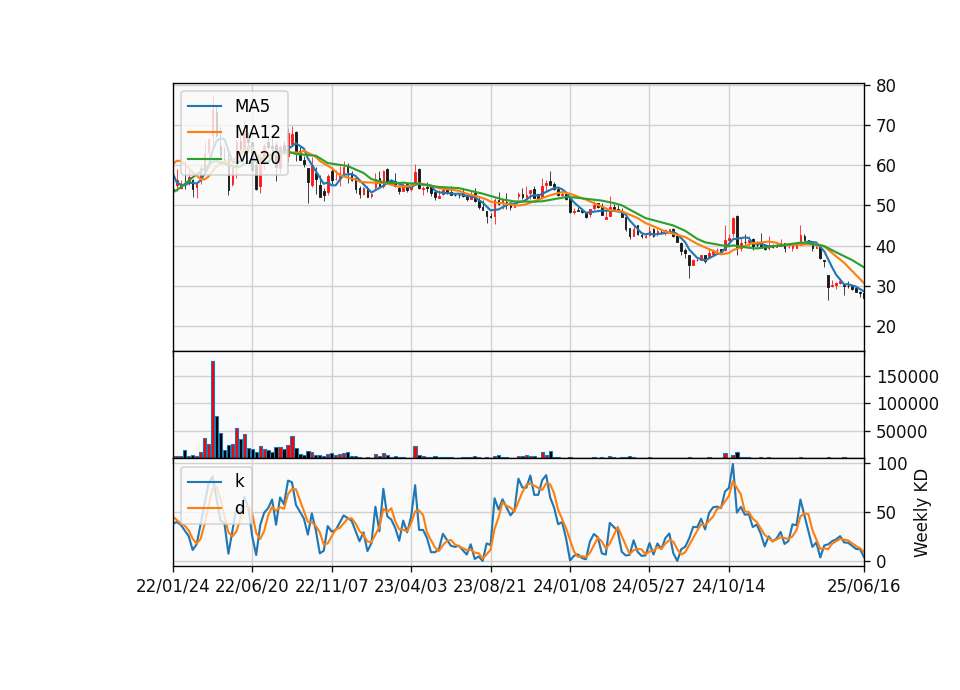This screenshot has height=690, width=960.
Task: Click the Weekly KD axis title
Action: 921,513
